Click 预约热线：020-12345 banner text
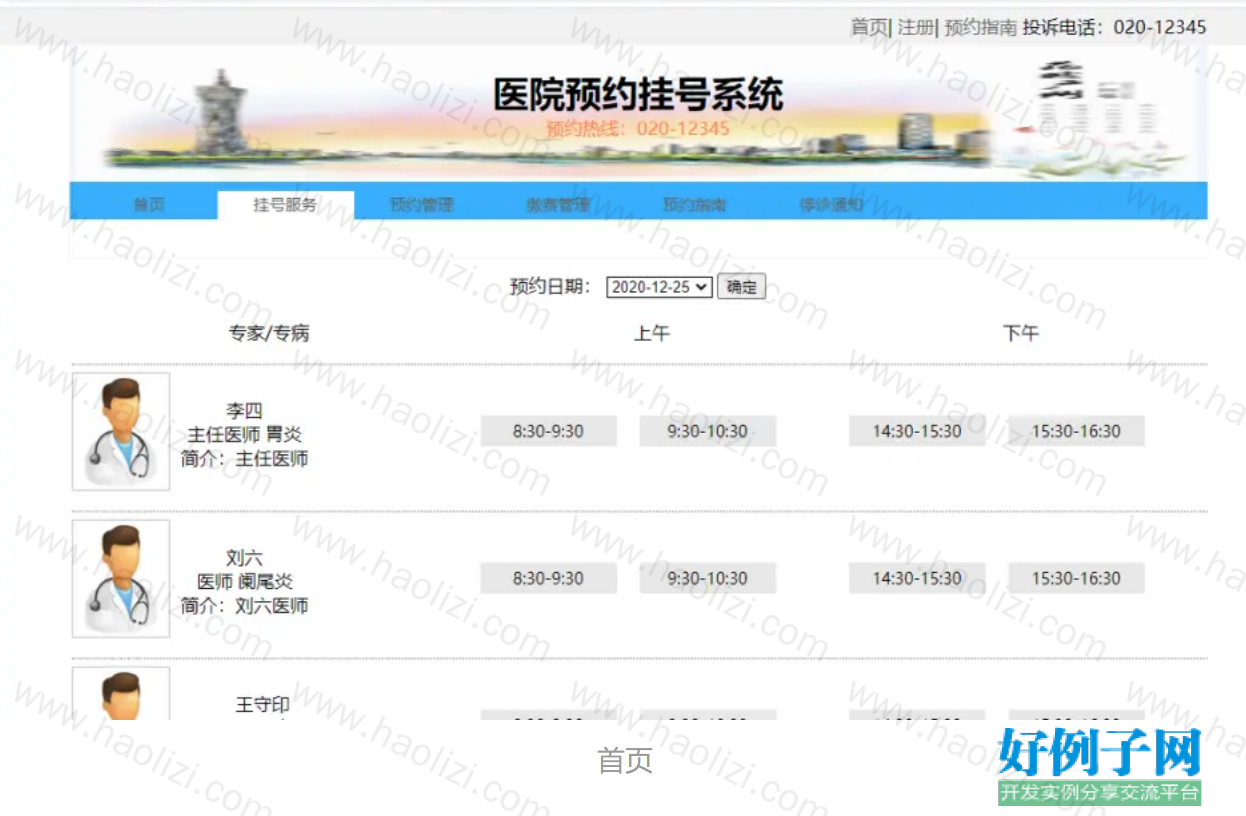 click(x=638, y=128)
